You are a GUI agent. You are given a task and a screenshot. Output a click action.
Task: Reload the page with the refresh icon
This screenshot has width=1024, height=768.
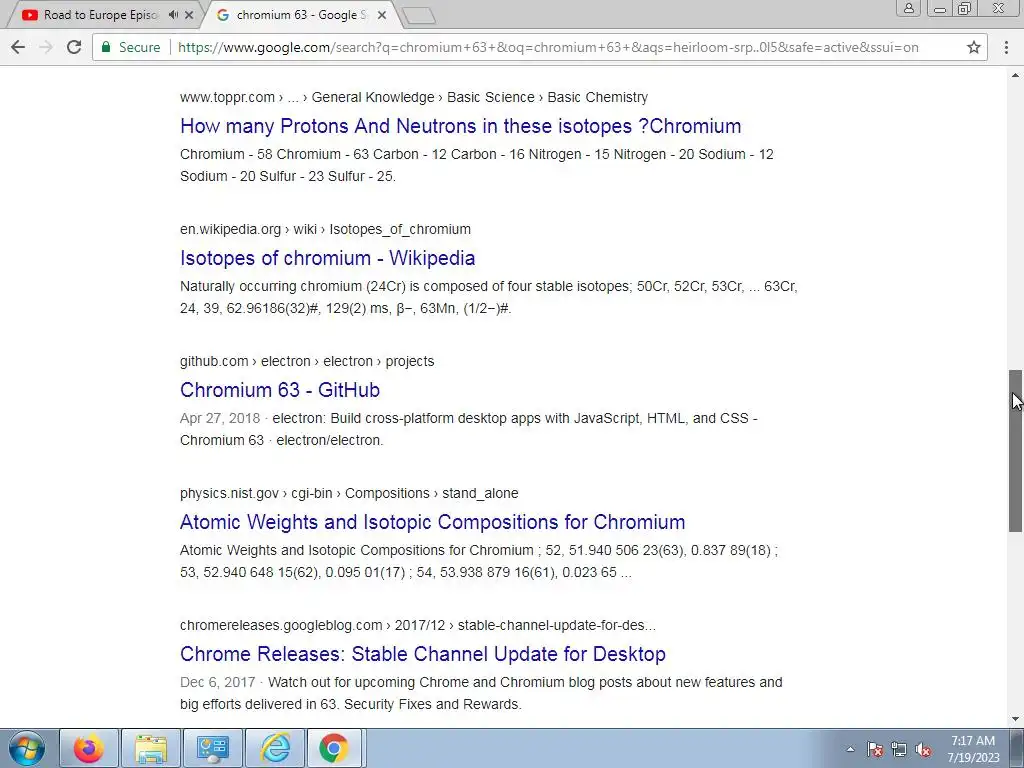(74, 47)
